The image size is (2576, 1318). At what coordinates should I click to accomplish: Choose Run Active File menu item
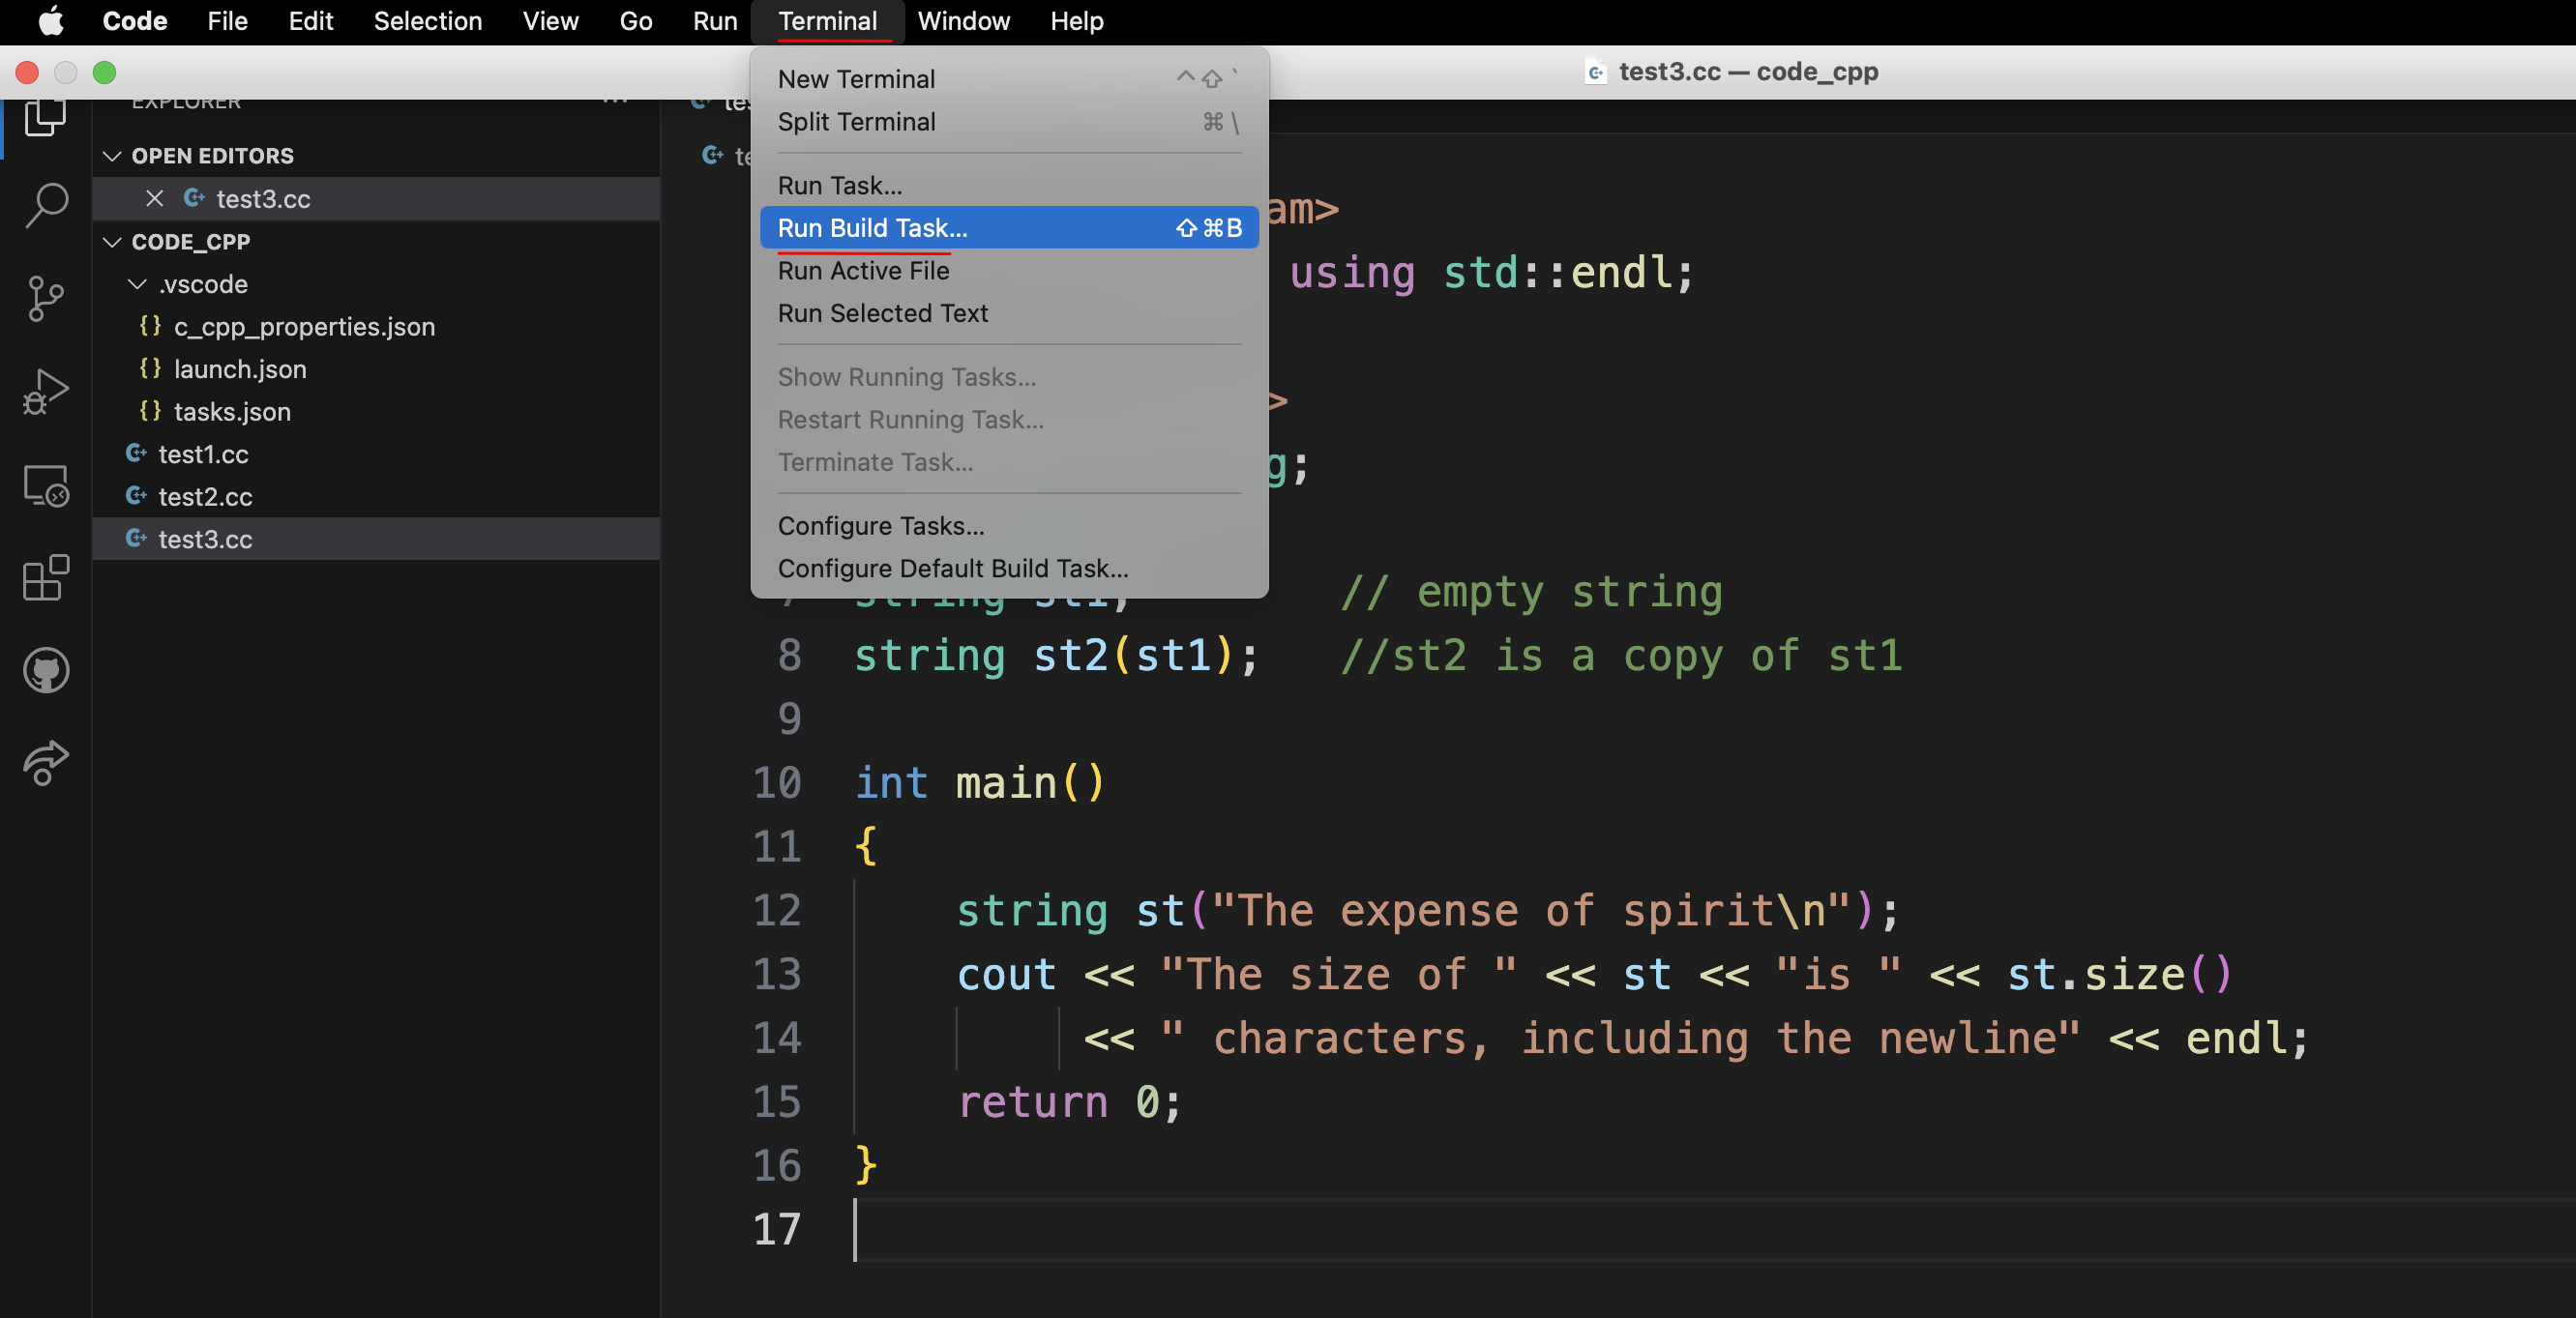1009,270
